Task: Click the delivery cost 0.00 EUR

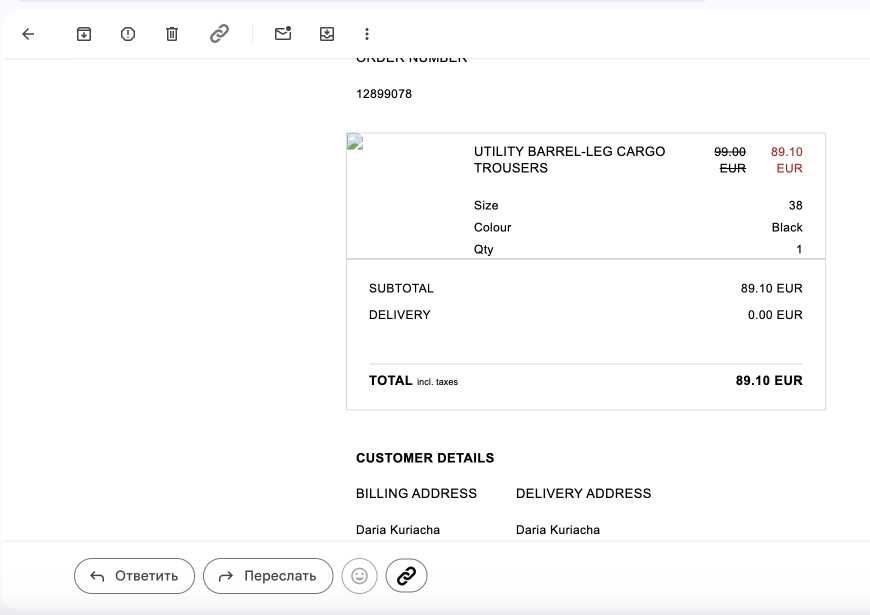Action: [x=775, y=315]
